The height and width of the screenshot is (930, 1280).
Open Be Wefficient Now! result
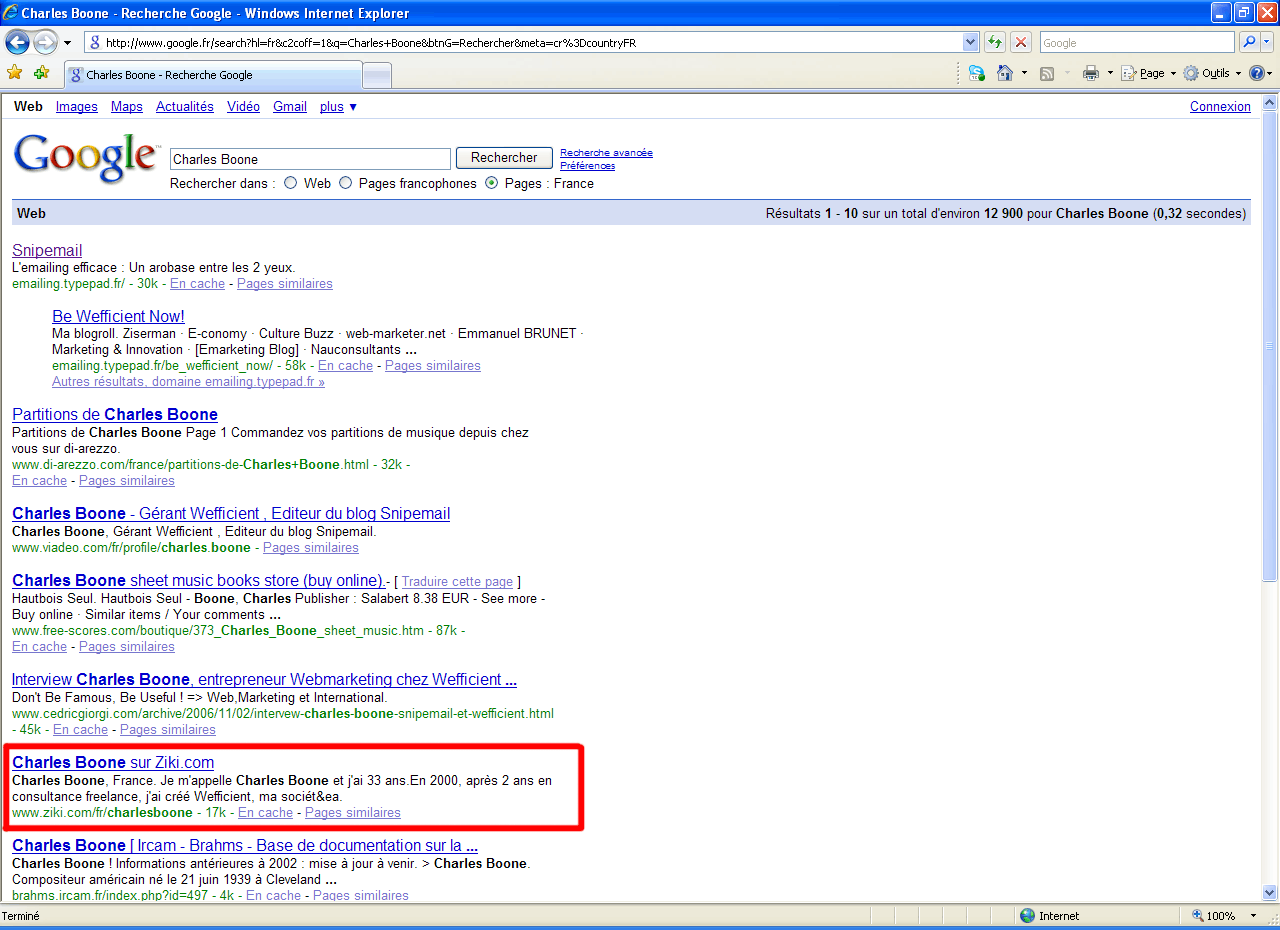118,316
